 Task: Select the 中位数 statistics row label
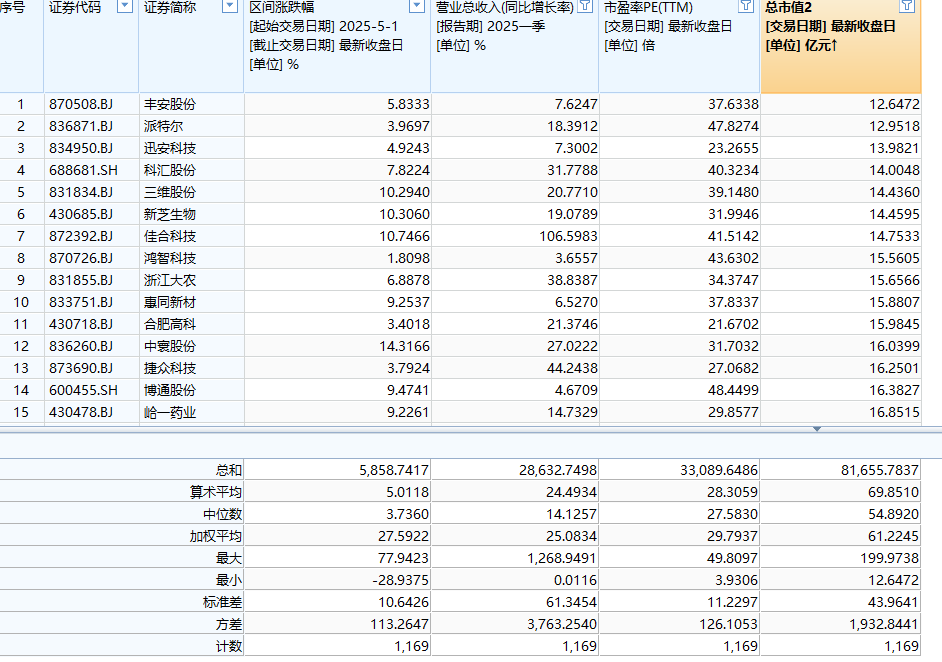click(222, 515)
